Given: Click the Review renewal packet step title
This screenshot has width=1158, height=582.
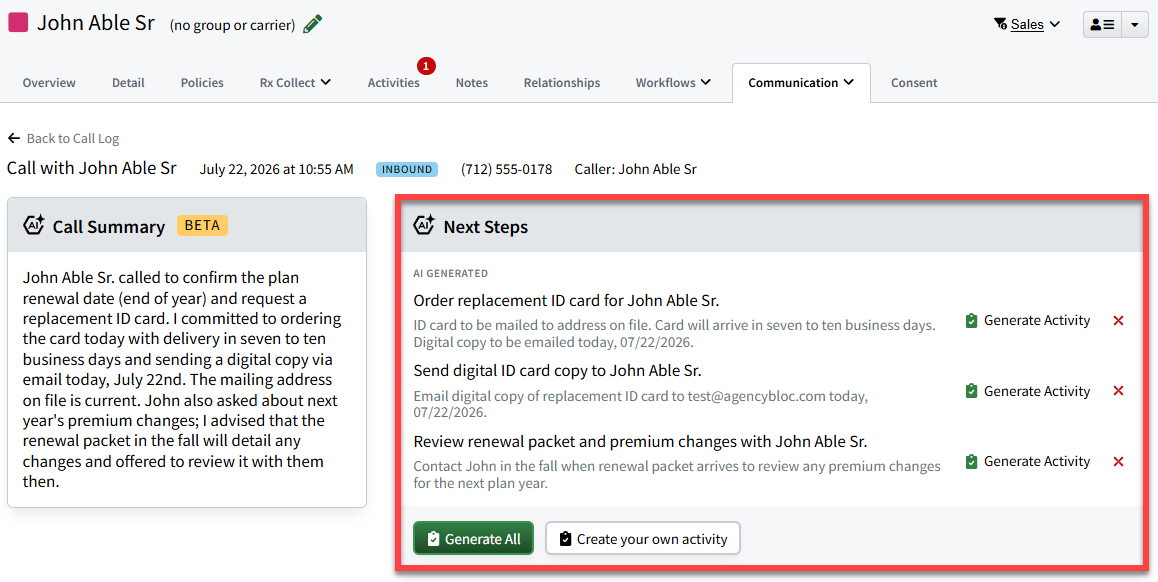Looking at the screenshot, I should [640, 442].
